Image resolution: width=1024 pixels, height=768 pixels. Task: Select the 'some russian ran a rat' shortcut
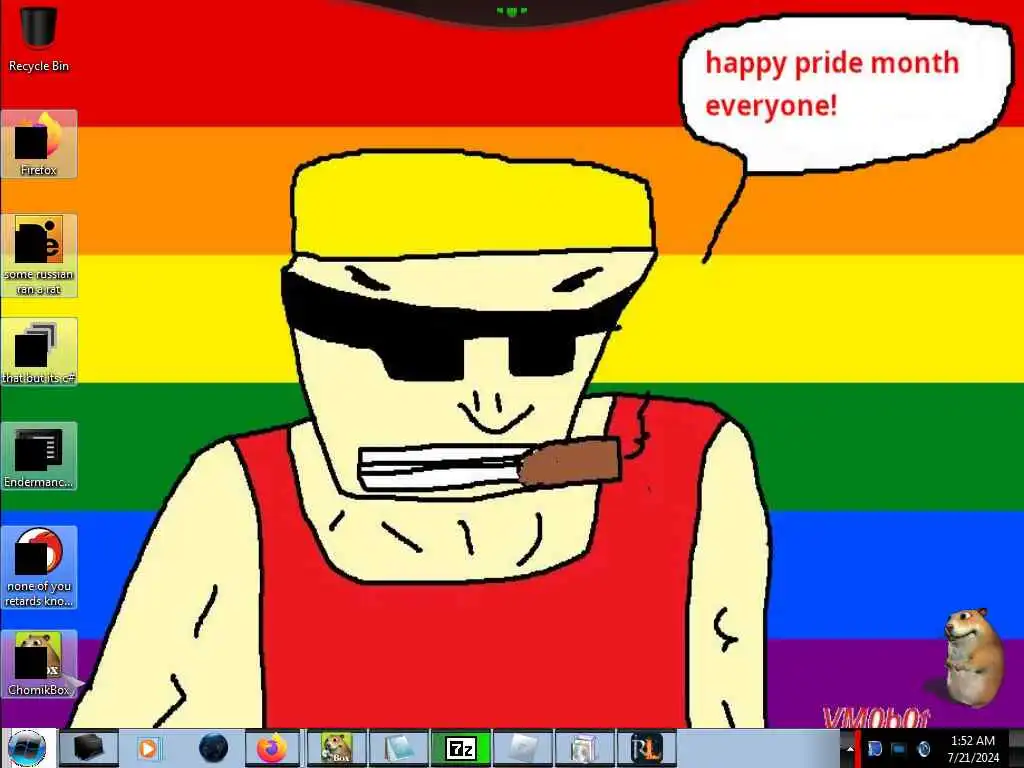click(39, 255)
